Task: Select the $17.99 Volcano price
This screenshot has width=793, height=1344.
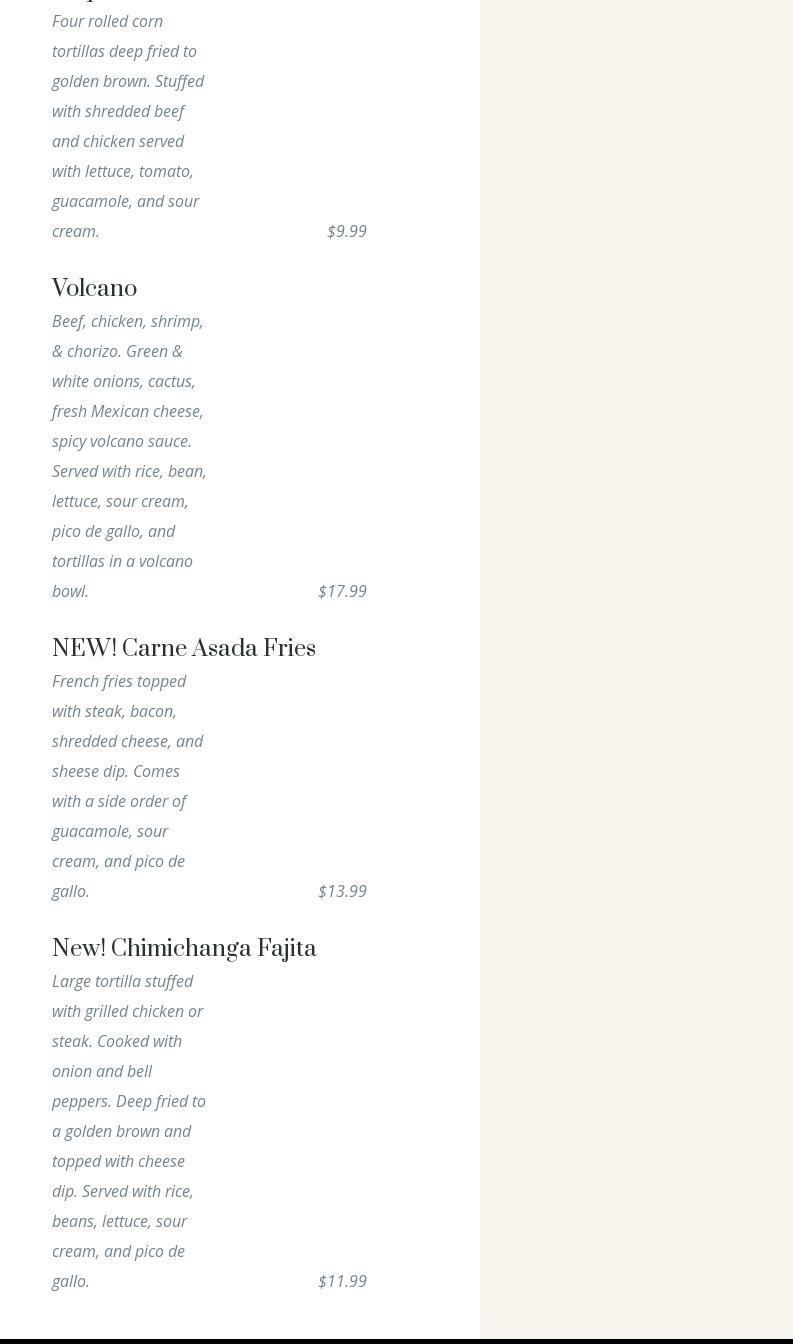Action: tap(342, 591)
